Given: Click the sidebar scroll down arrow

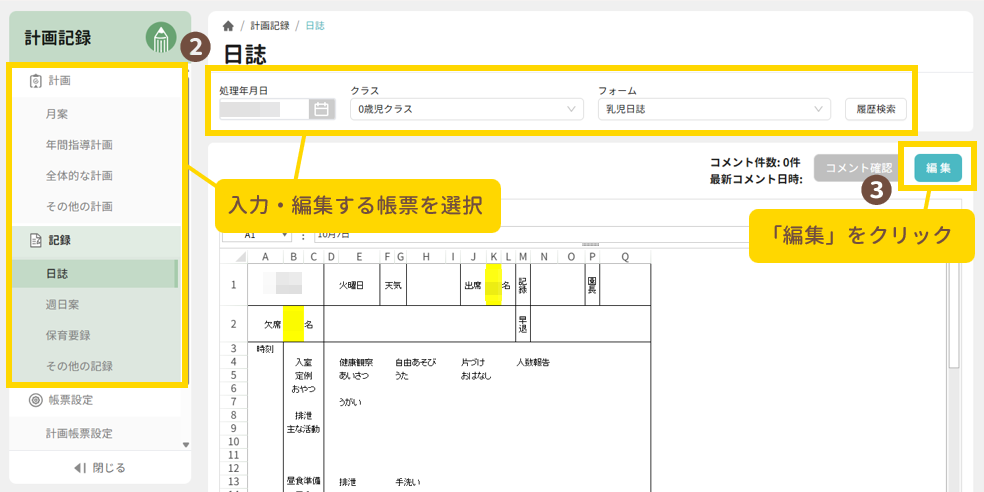Looking at the screenshot, I should pos(185,445).
